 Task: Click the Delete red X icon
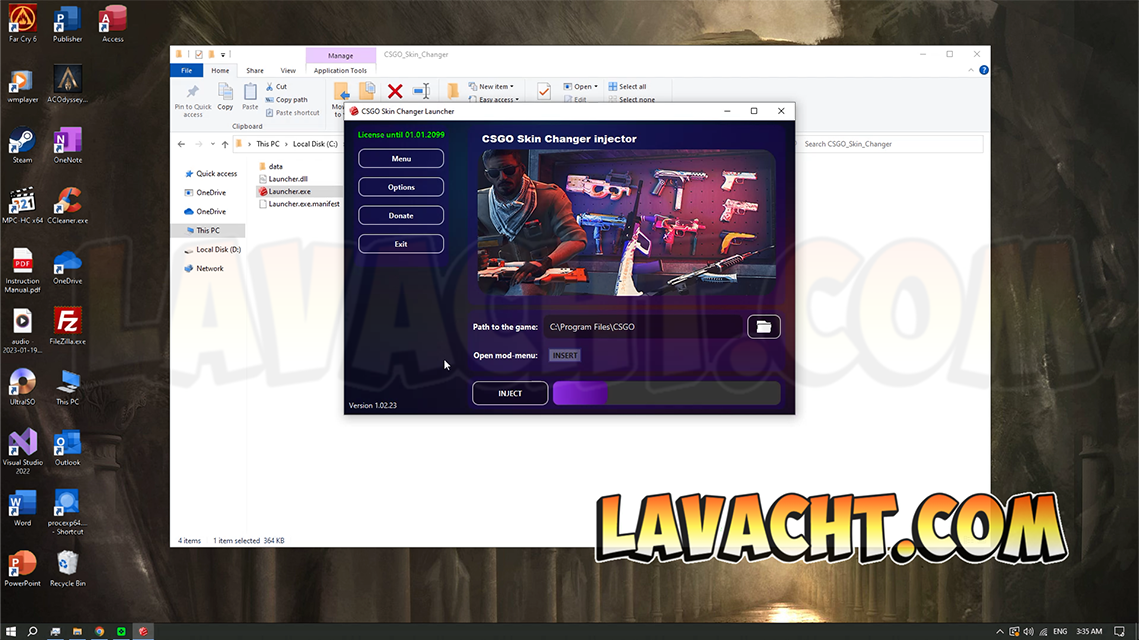(395, 91)
